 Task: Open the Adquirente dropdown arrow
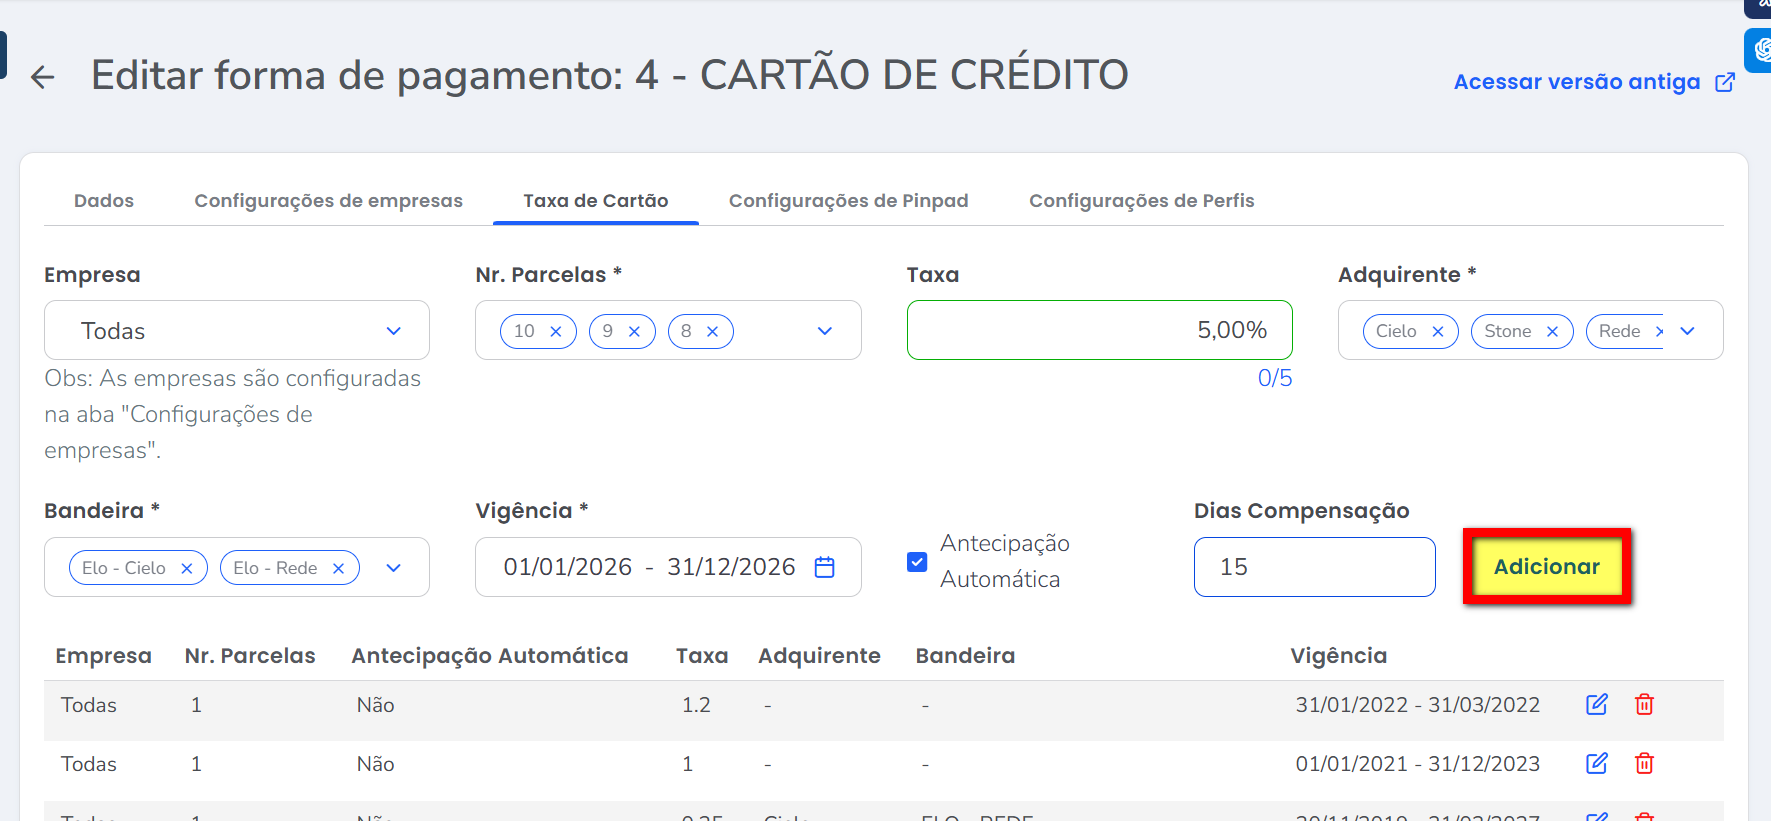coord(1688,331)
